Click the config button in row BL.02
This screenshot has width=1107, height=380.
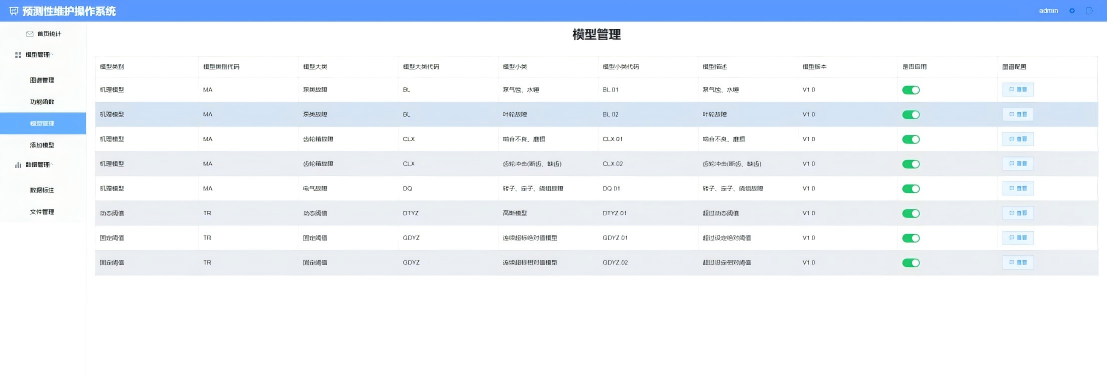(1017, 114)
